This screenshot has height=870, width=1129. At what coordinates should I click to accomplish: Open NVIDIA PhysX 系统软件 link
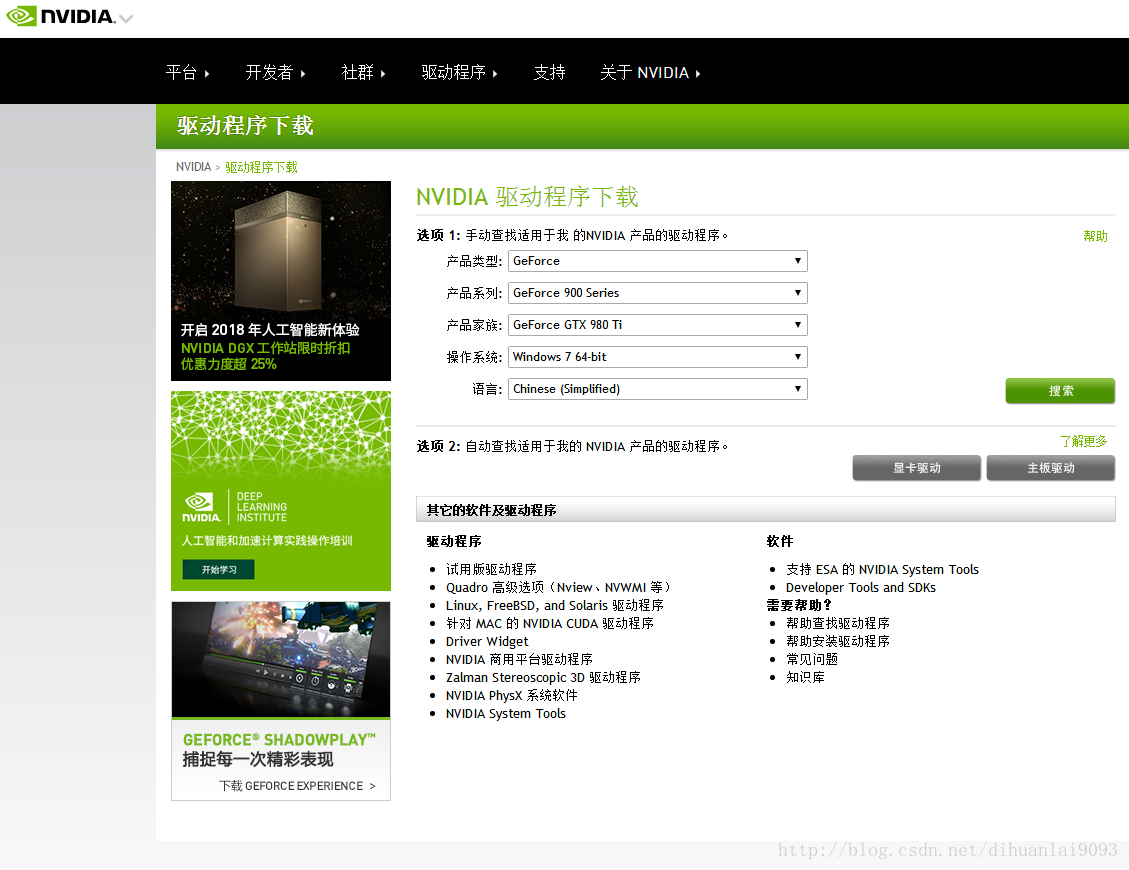[x=511, y=696]
